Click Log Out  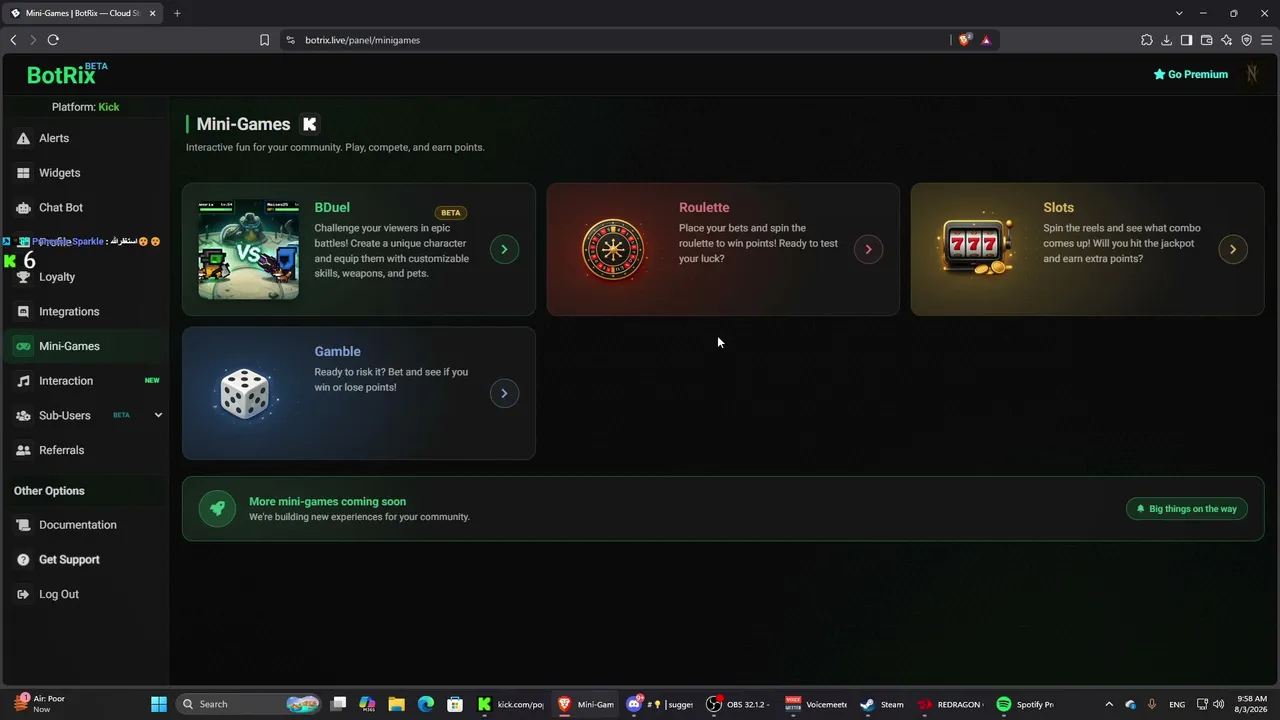coord(86,594)
